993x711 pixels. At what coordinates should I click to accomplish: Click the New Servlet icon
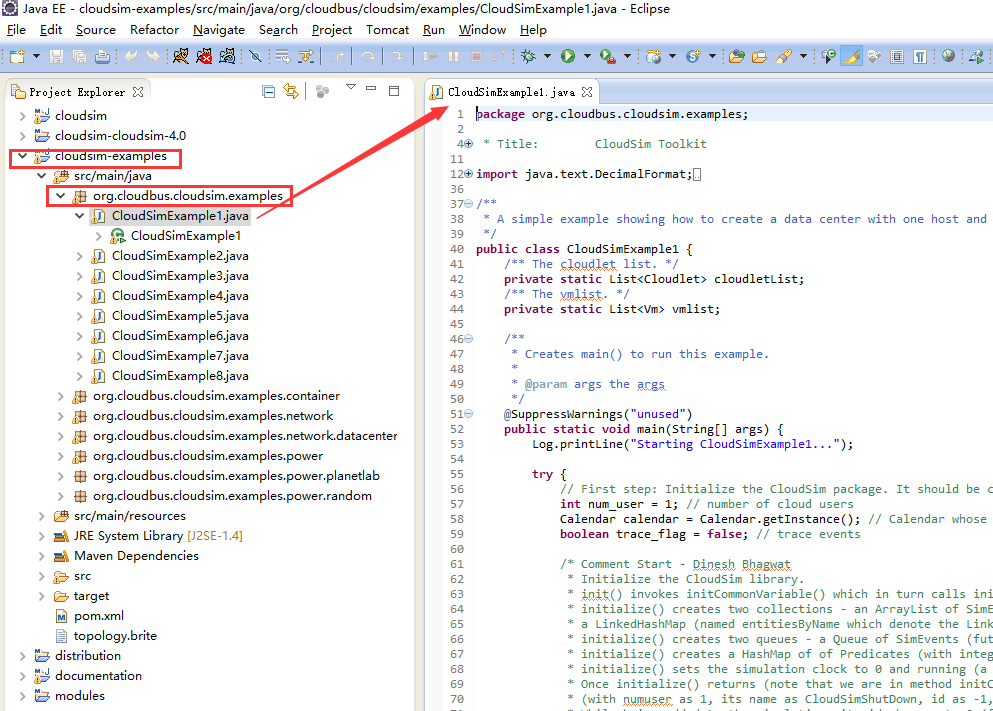pos(693,56)
